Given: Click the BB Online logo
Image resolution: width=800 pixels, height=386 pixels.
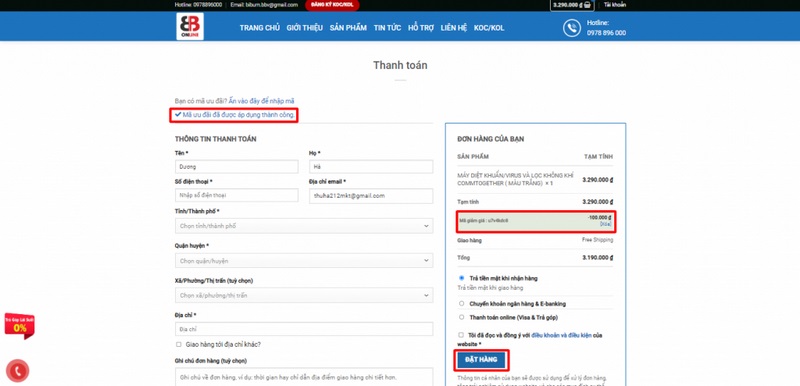Looking at the screenshot, I should point(190,26).
